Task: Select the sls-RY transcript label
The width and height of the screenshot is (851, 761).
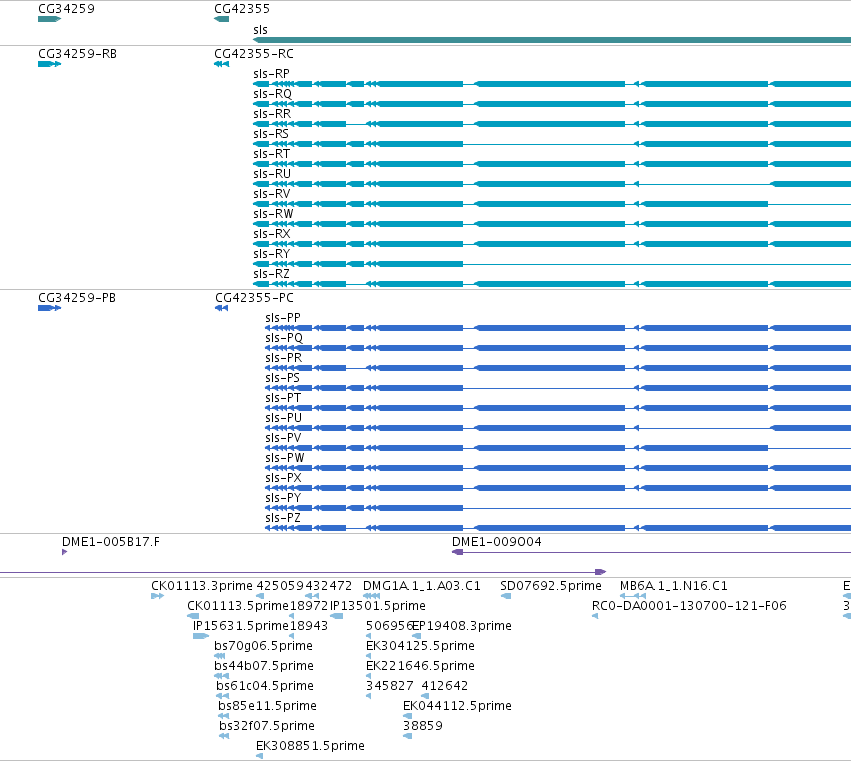Action: pyautogui.click(x=271, y=255)
